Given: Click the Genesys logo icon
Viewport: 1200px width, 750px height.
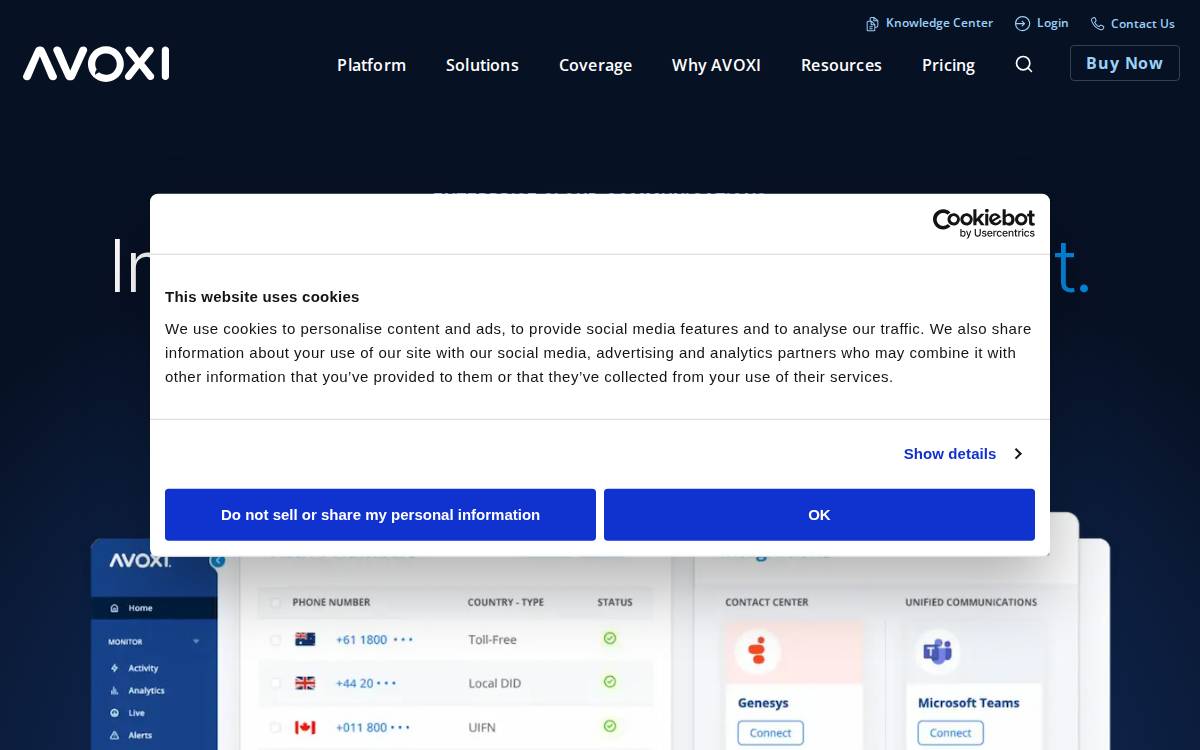Looking at the screenshot, I should tap(757, 651).
